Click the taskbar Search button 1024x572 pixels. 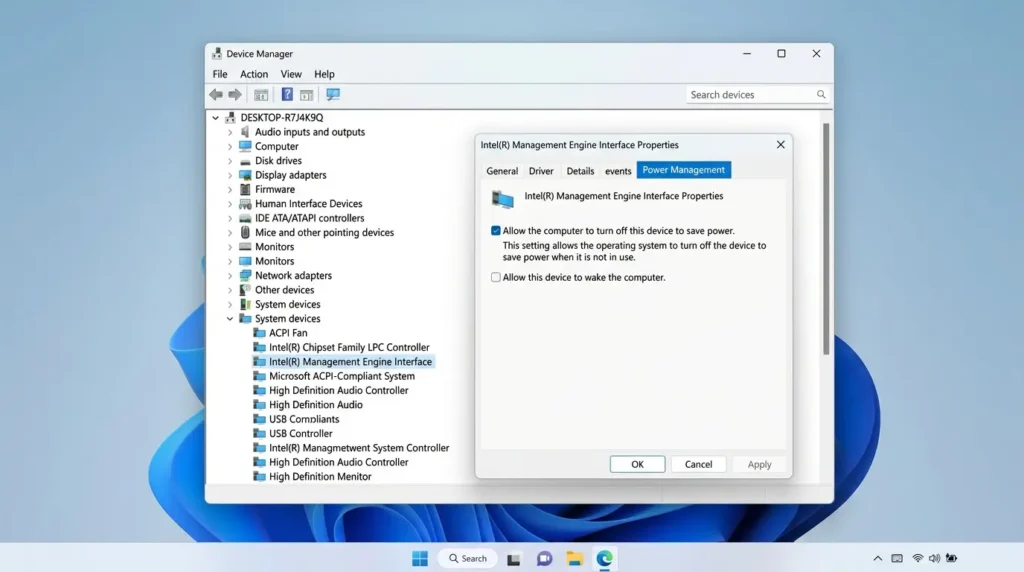pyautogui.click(x=468, y=558)
